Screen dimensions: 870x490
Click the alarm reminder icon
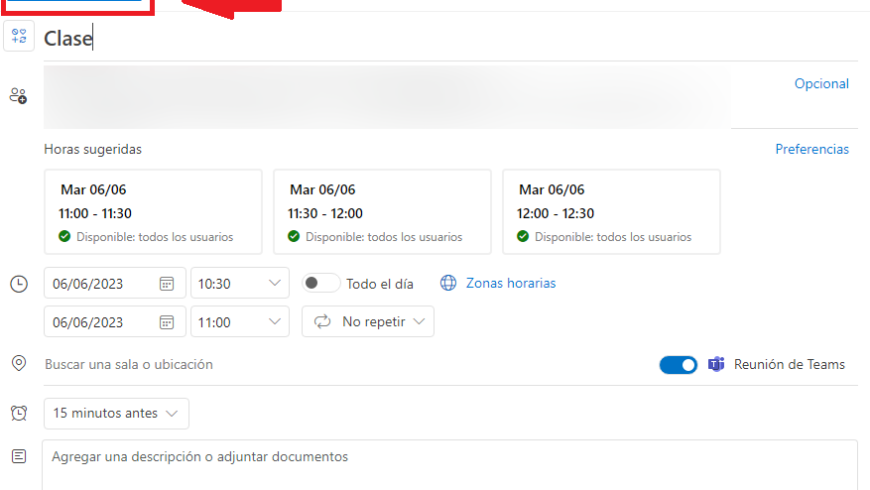(19, 413)
